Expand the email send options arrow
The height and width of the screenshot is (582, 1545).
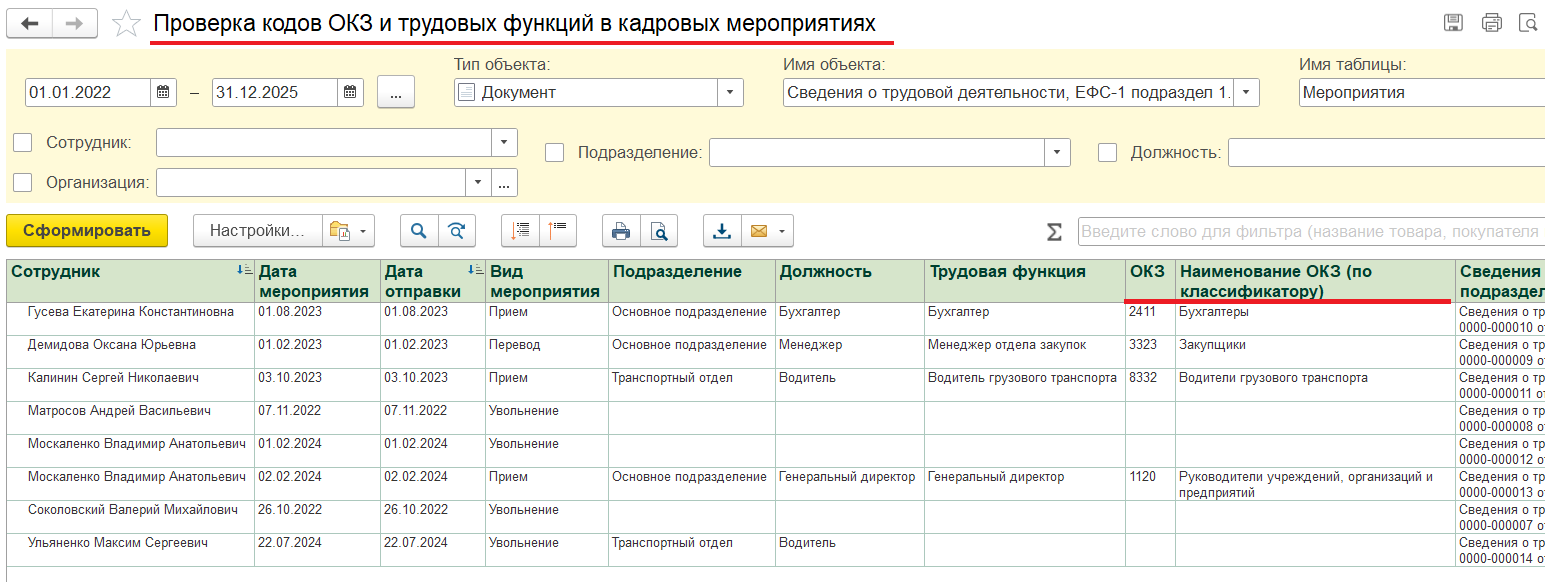[x=781, y=231]
